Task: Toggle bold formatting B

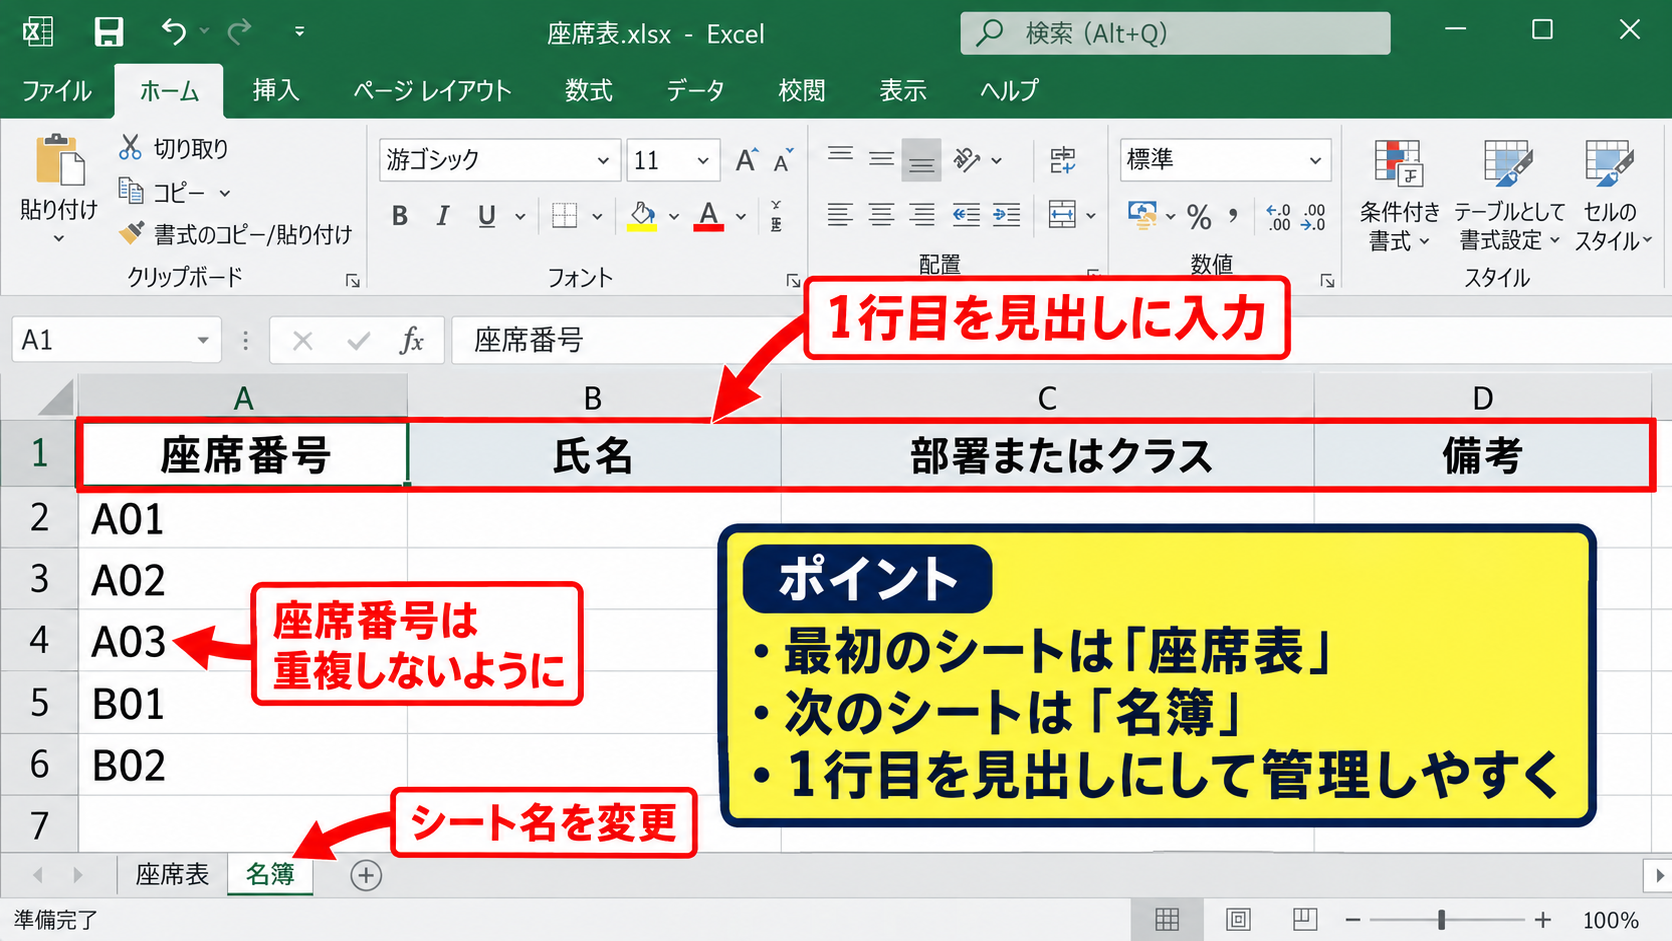Action: (x=400, y=215)
